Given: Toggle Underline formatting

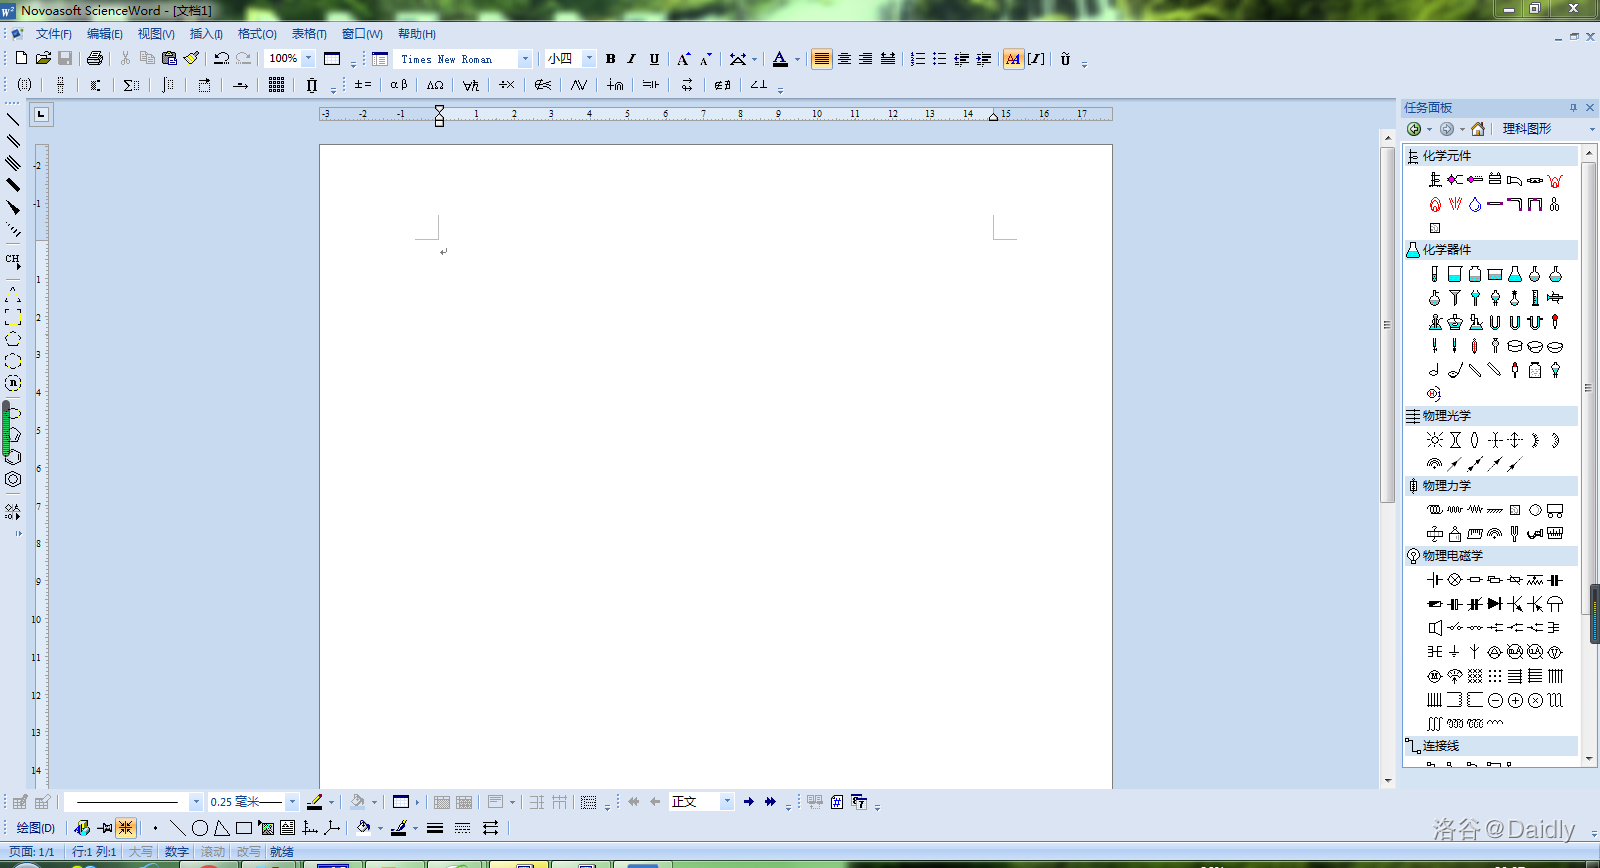Looking at the screenshot, I should click(654, 59).
